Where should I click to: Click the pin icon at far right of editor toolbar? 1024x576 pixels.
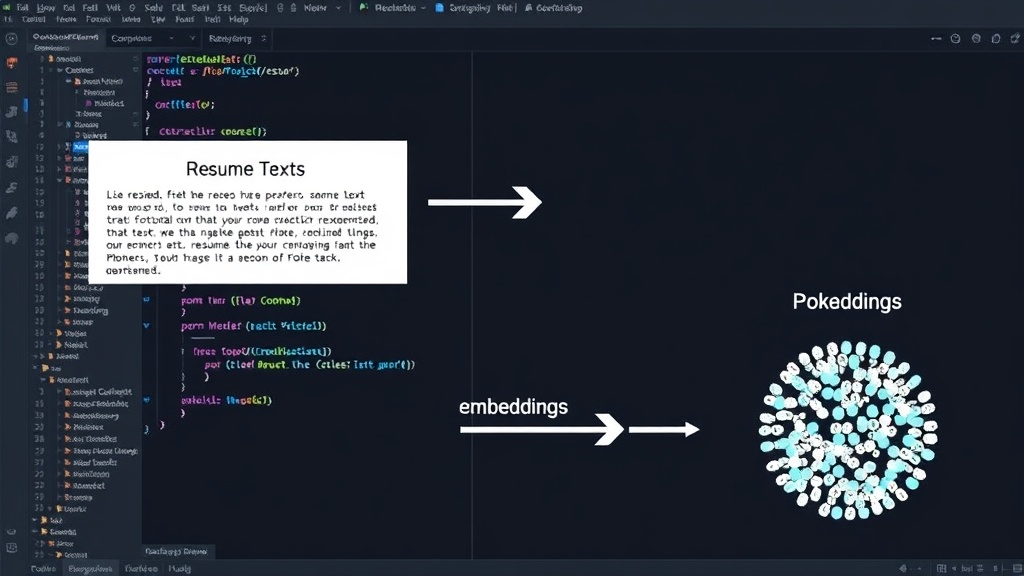[x=1016, y=39]
